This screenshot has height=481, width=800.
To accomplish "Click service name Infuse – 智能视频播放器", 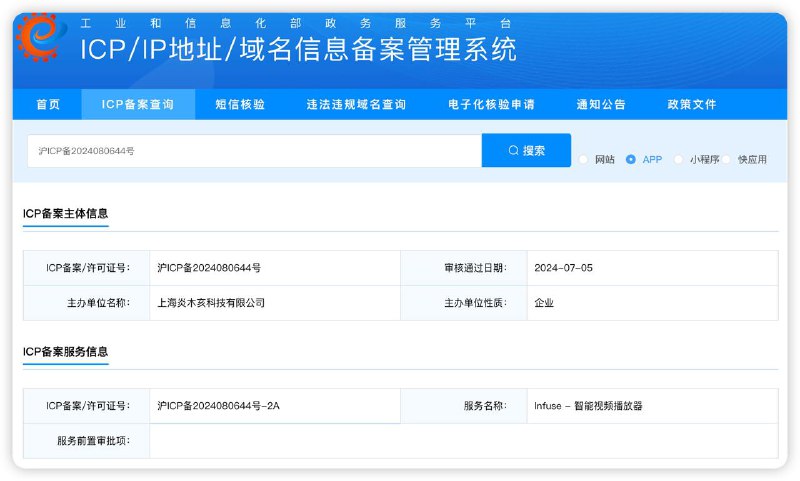I will (588, 406).
